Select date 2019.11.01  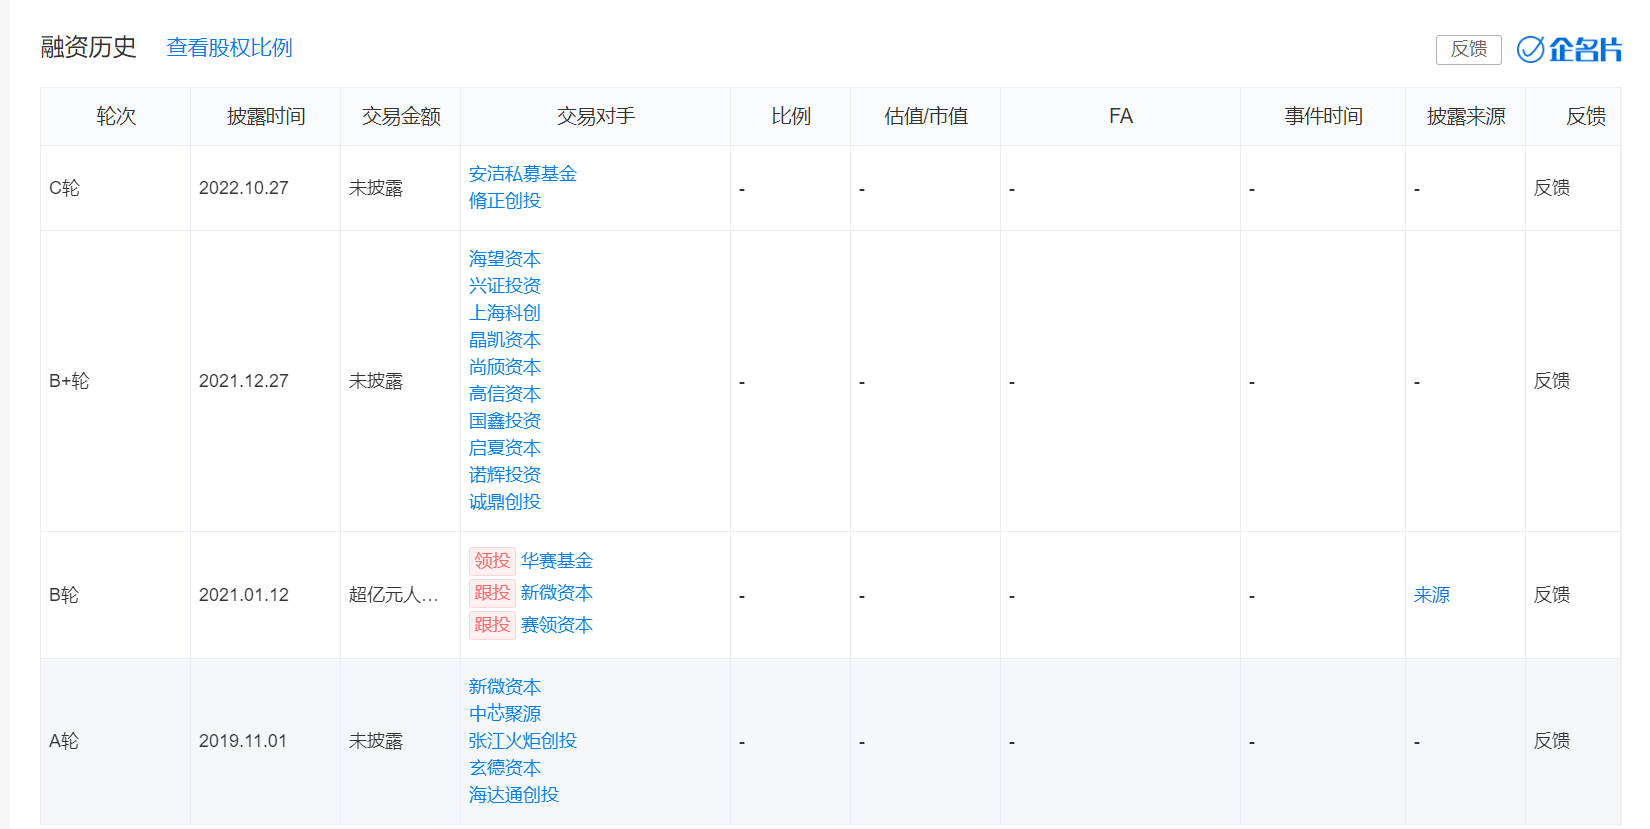pyautogui.click(x=244, y=741)
